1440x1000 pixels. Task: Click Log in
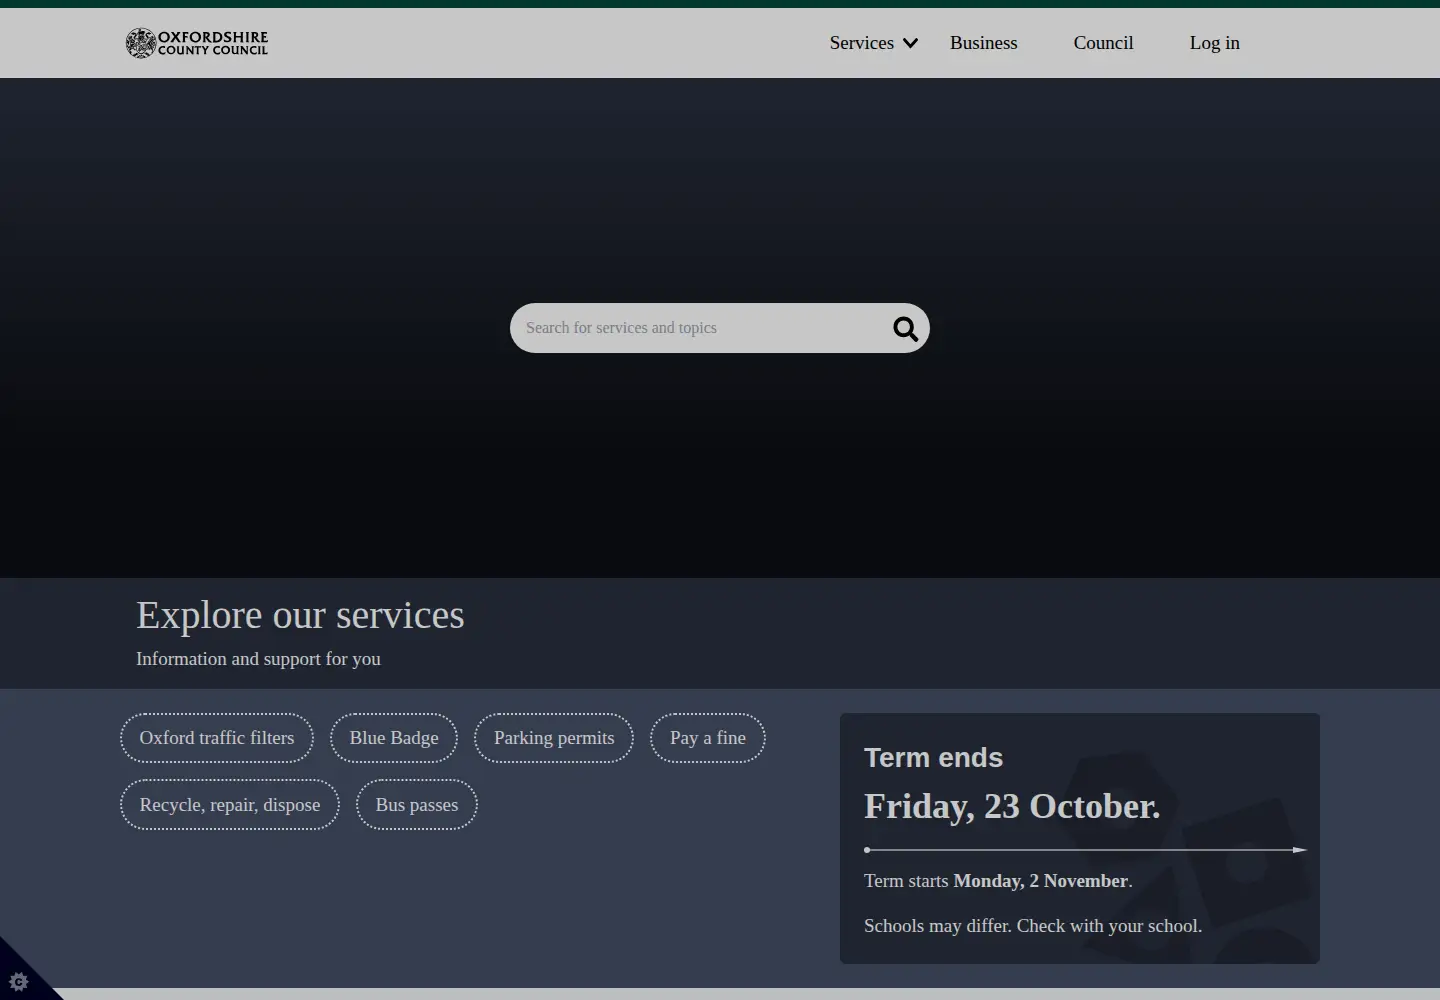tap(1214, 43)
